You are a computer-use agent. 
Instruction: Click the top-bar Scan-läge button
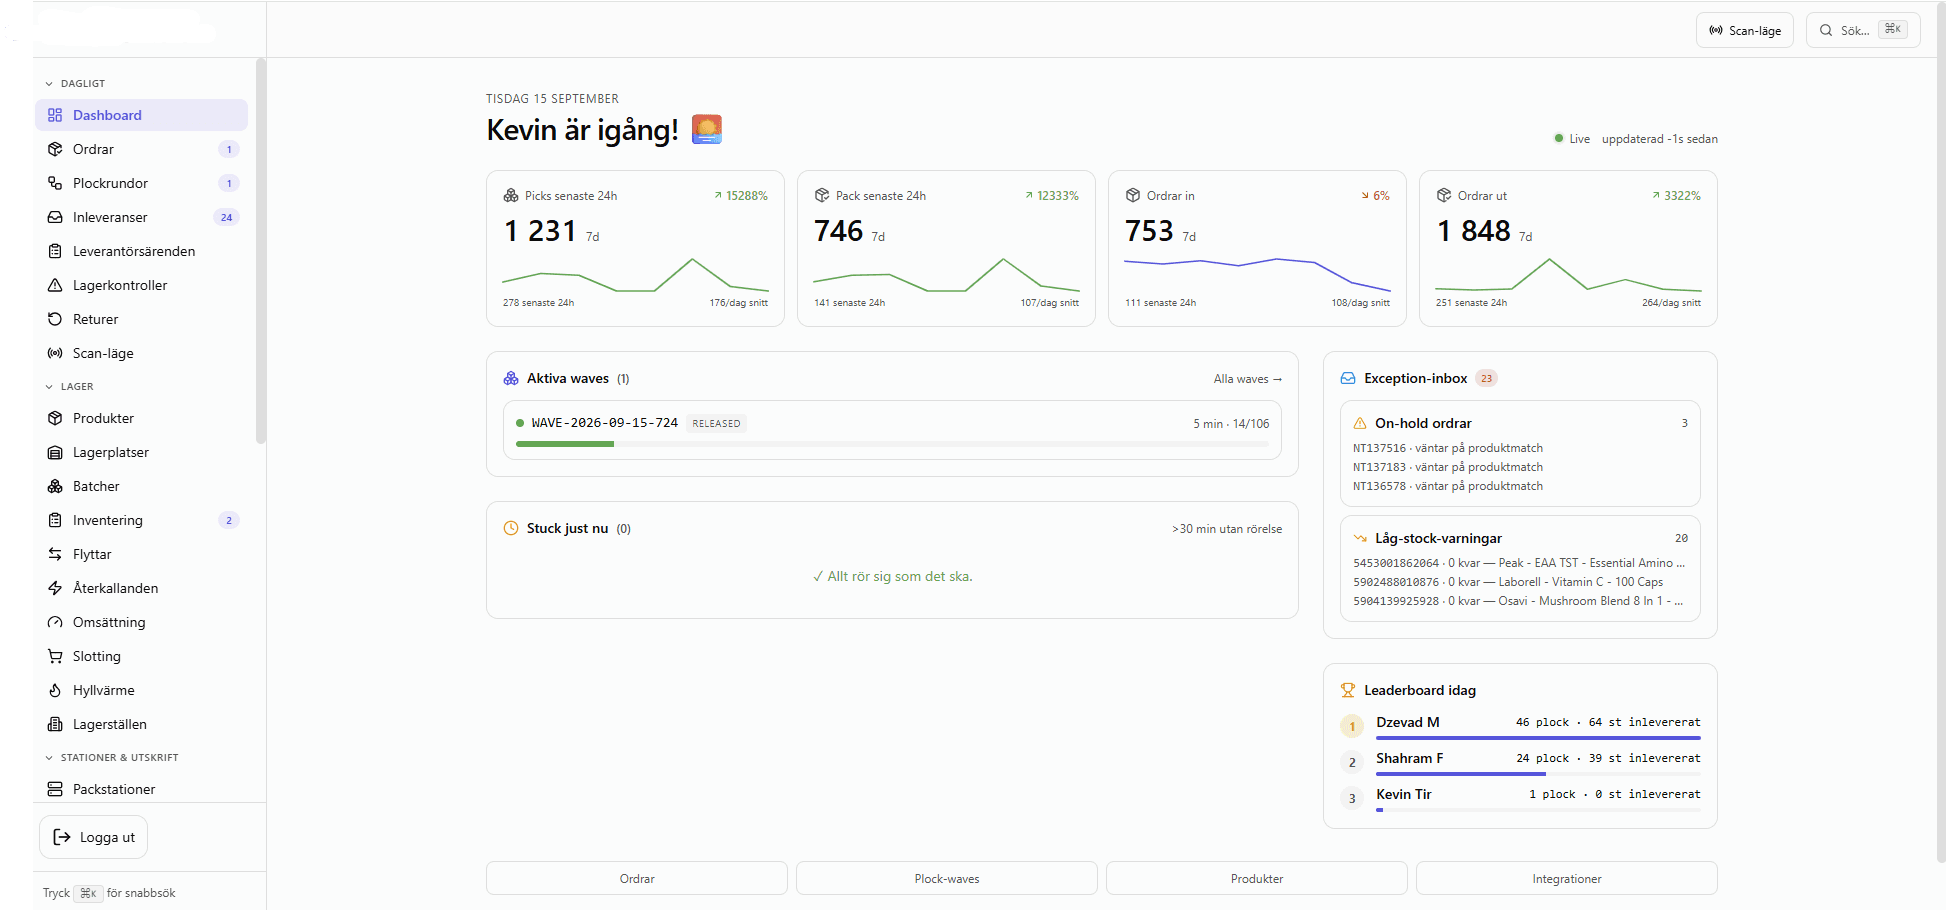click(x=1745, y=30)
